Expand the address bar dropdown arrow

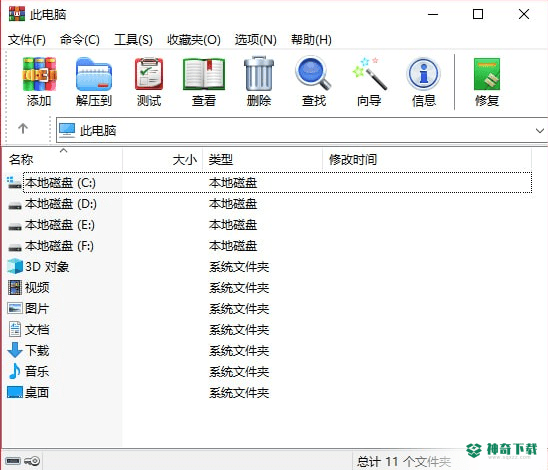click(x=540, y=130)
